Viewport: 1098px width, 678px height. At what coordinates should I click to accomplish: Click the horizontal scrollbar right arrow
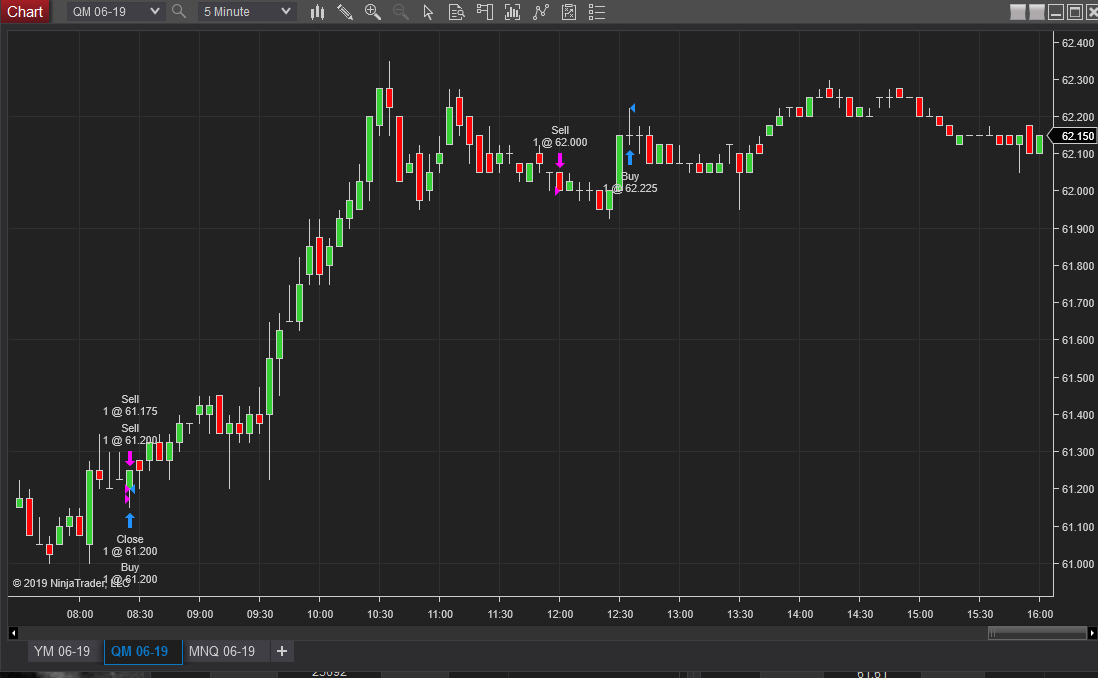coord(1091,633)
